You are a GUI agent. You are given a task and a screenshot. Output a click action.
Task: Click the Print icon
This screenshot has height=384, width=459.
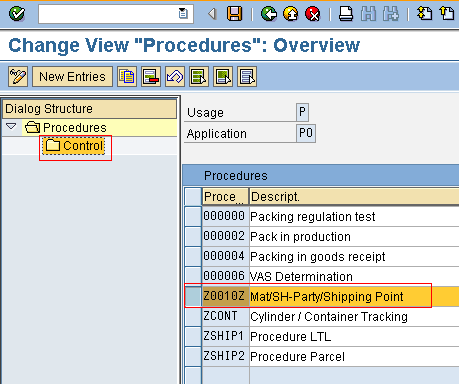click(x=346, y=14)
